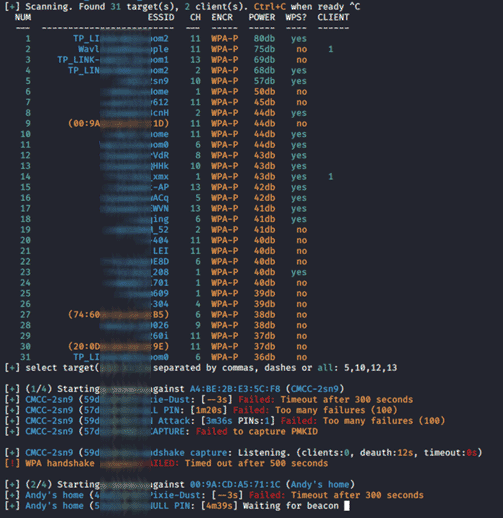The image size is (503, 518).
Task: Click the CLIENT column header
Action: (x=333, y=17)
